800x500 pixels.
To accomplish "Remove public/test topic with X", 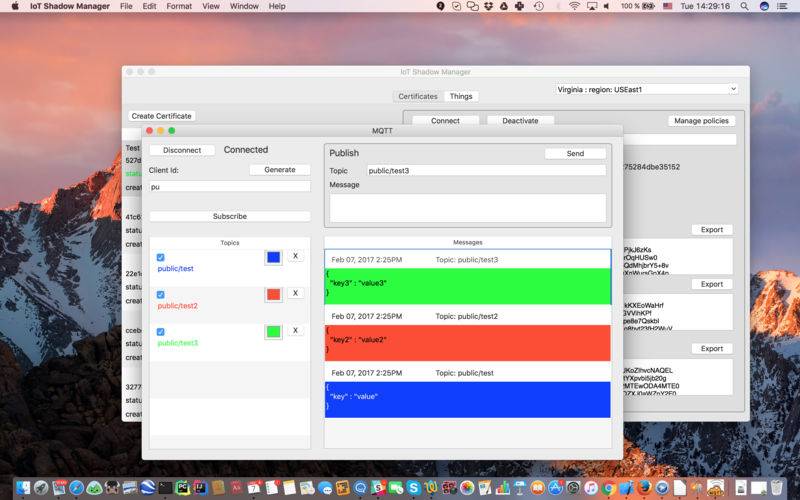I will (x=295, y=256).
